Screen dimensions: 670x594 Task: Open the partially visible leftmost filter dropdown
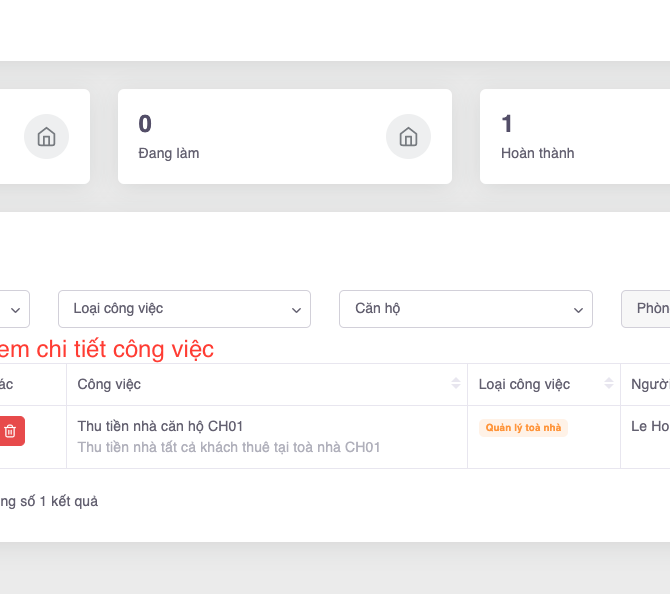[x=15, y=309]
